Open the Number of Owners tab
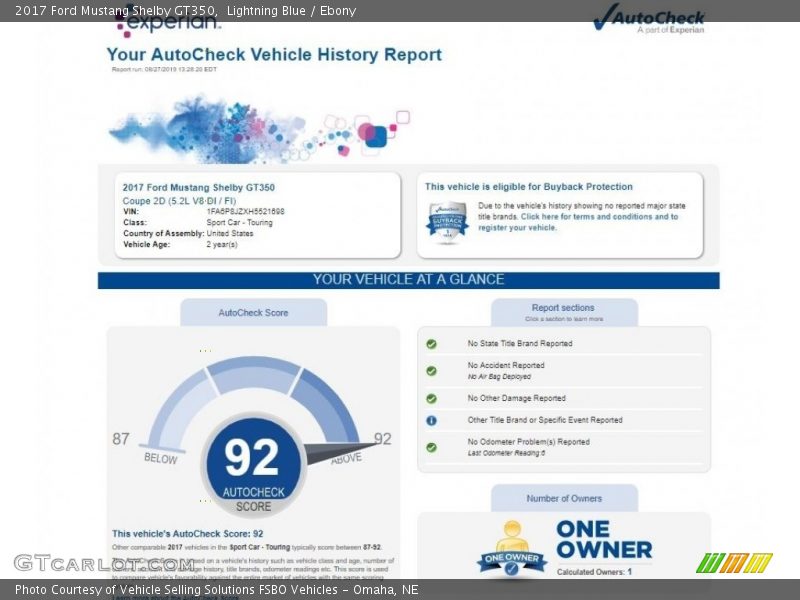The width and height of the screenshot is (800, 600). pyautogui.click(x=564, y=498)
